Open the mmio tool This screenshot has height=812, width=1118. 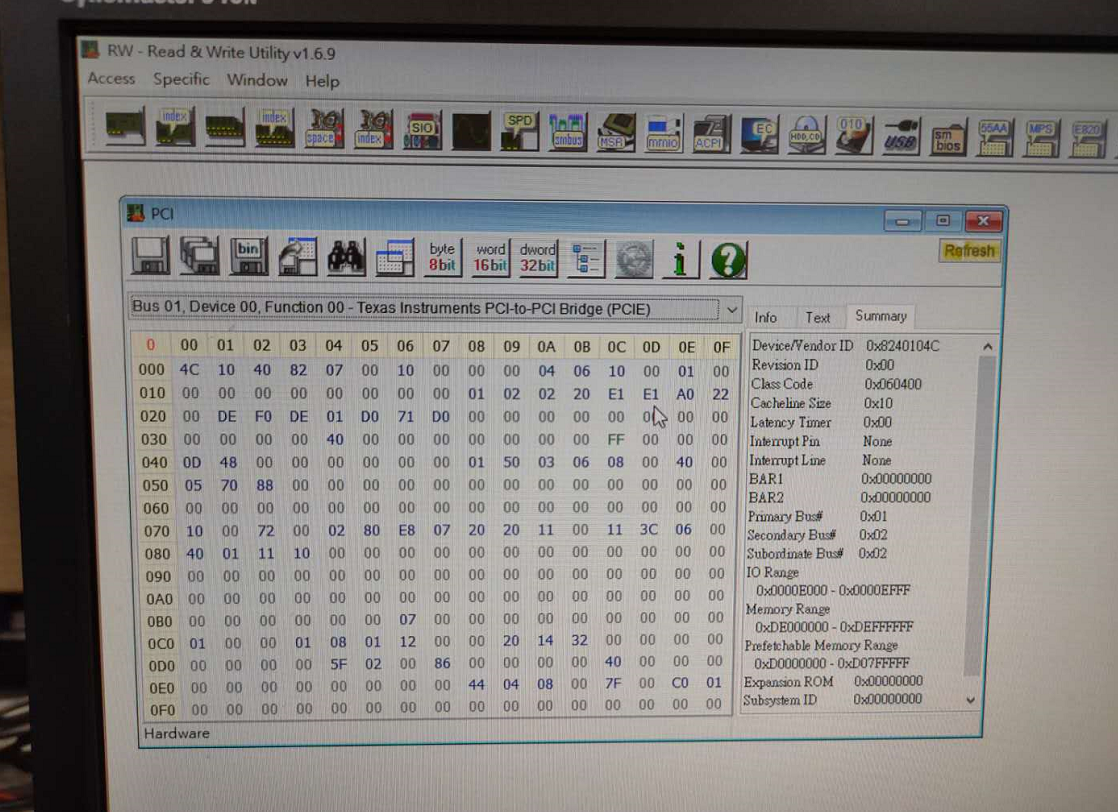663,133
